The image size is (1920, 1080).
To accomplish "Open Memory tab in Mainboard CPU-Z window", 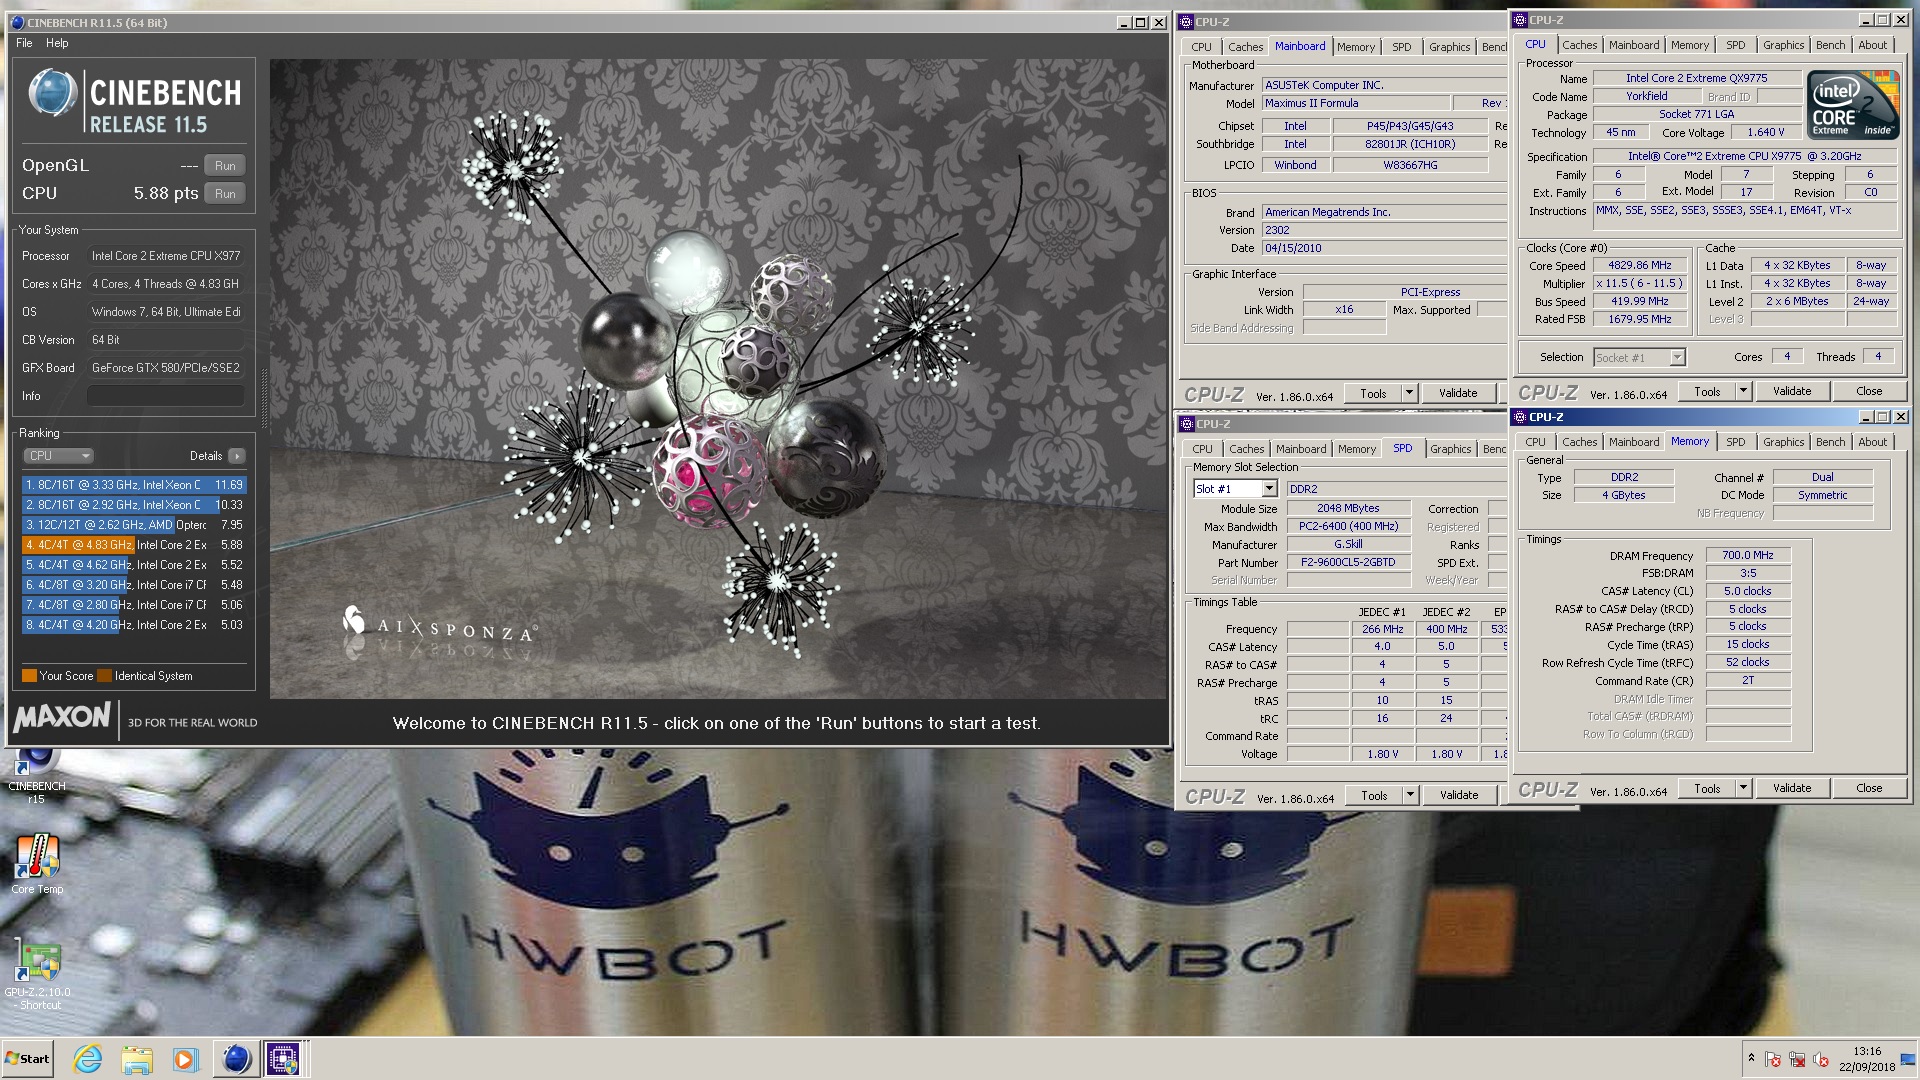I will click(1355, 47).
